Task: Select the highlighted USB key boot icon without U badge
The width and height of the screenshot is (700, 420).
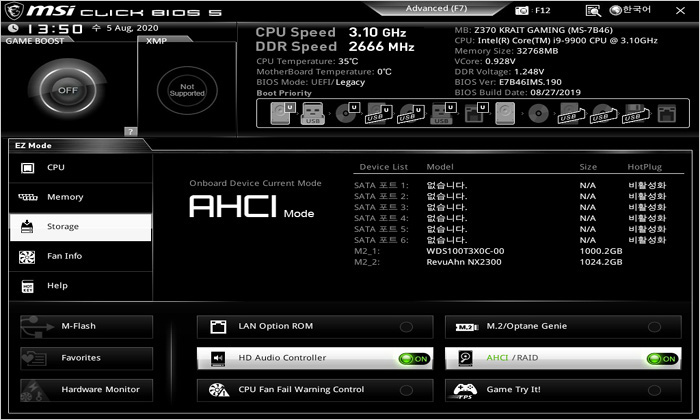Action: click(x=313, y=113)
